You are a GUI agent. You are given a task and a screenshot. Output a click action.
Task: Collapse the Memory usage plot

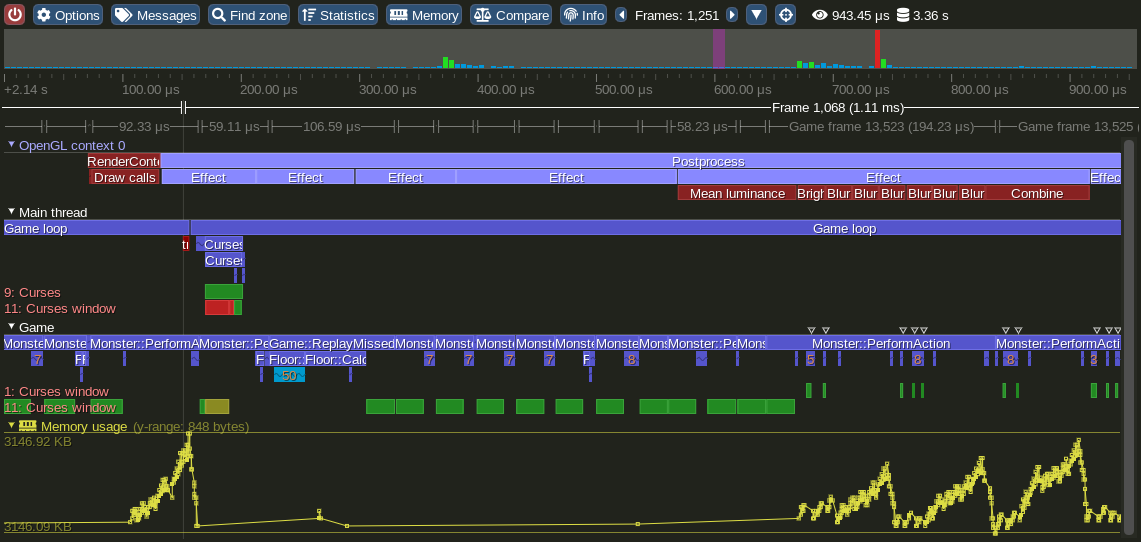(12, 426)
